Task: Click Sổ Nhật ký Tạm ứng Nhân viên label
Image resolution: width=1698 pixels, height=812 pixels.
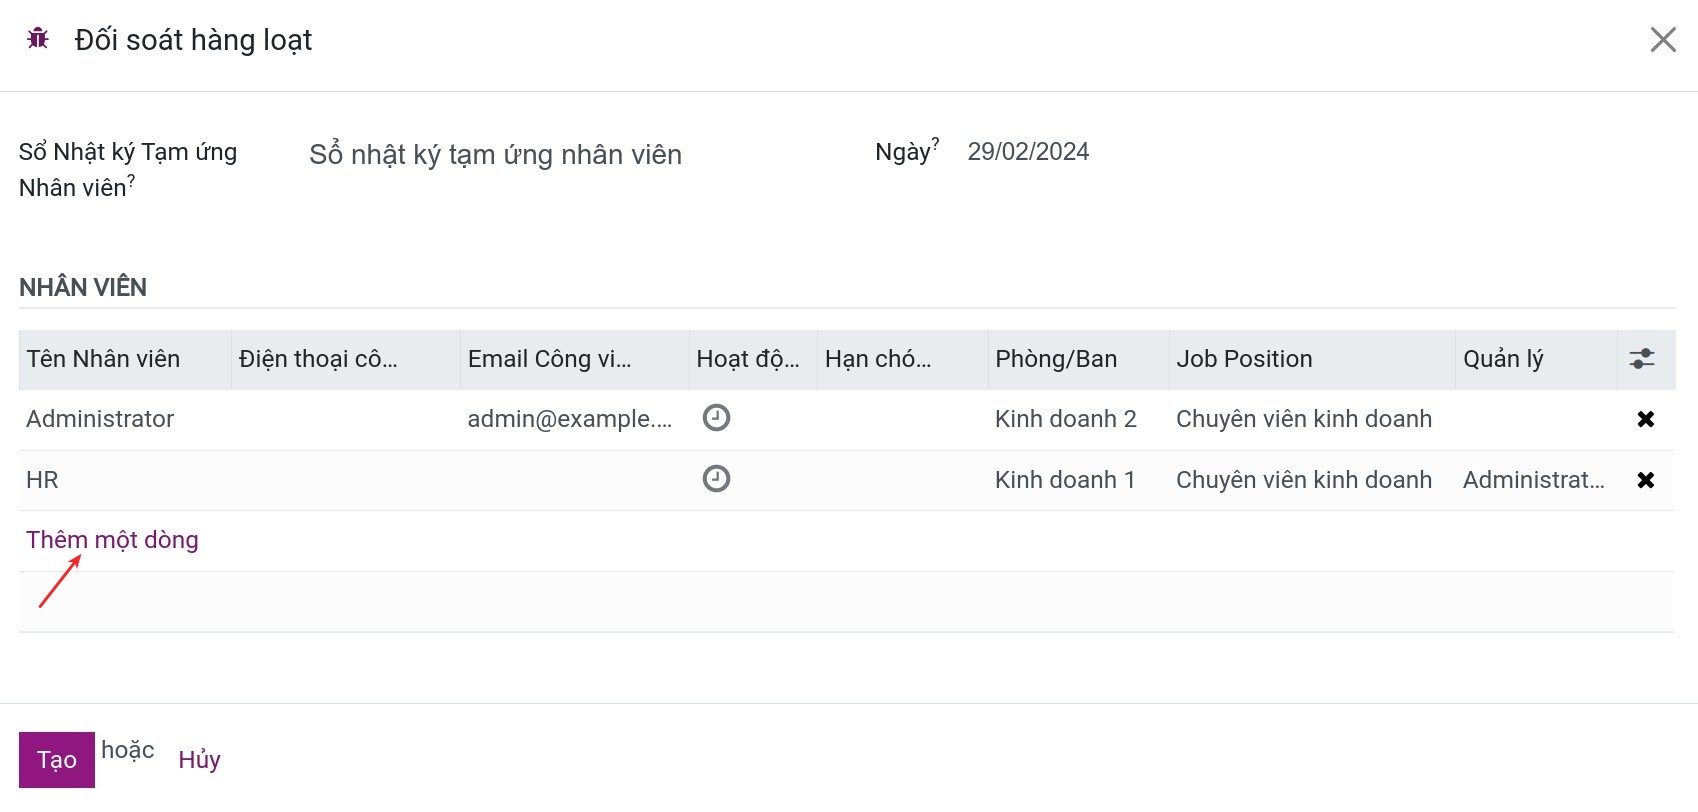Action: (128, 169)
